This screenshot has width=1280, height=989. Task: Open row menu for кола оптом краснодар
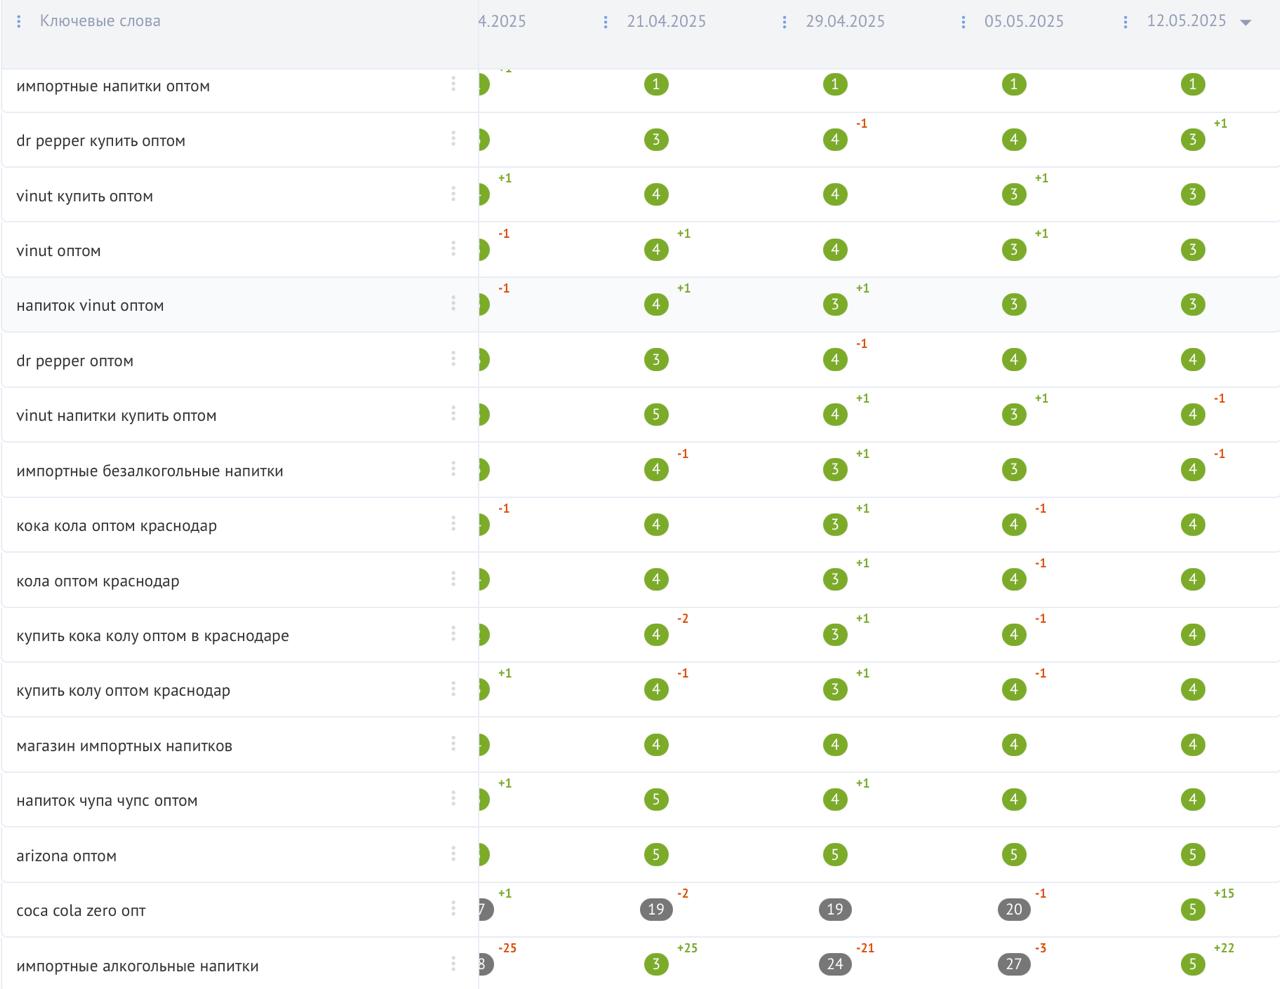click(453, 579)
